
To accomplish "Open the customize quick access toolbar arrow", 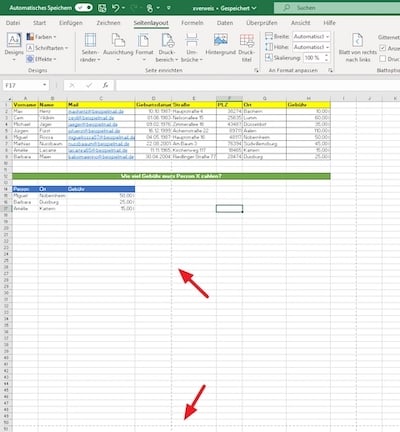I will [169, 8].
